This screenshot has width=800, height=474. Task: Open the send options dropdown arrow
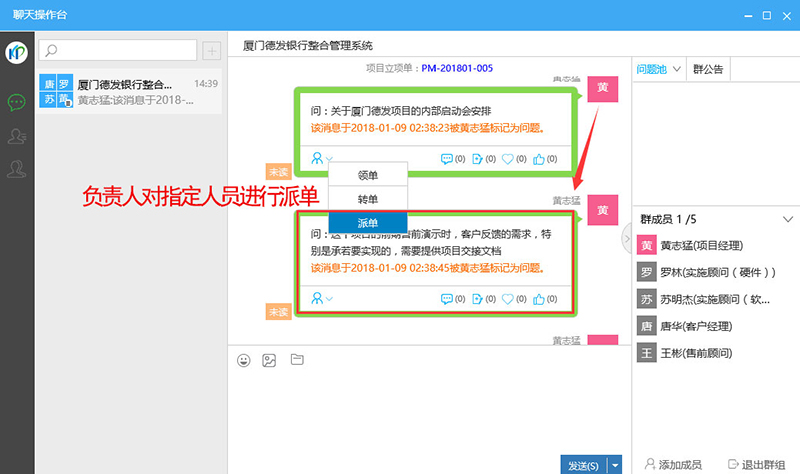pos(615,465)
